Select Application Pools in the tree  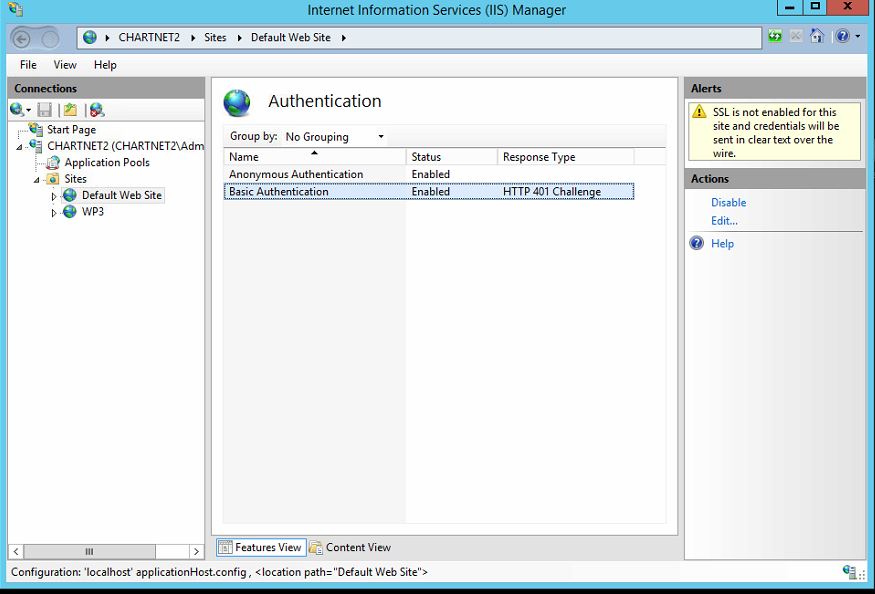107,162
